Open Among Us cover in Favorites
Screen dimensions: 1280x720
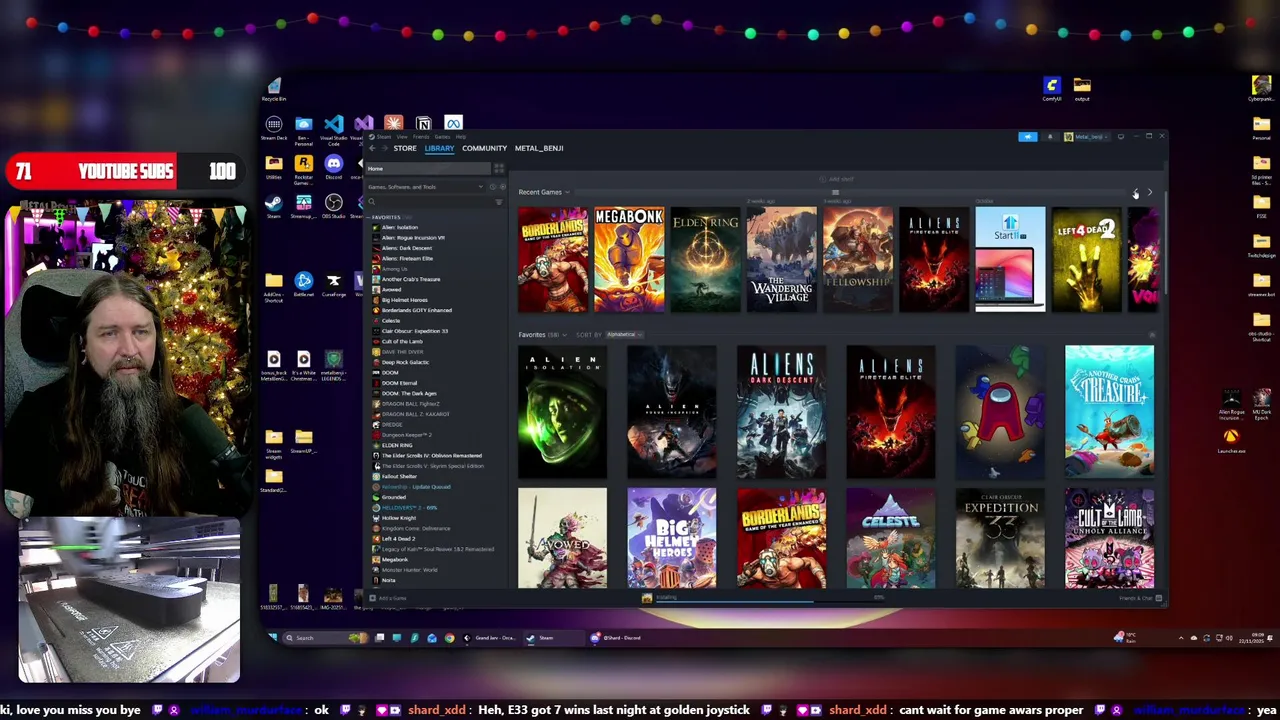[1000, 412]
